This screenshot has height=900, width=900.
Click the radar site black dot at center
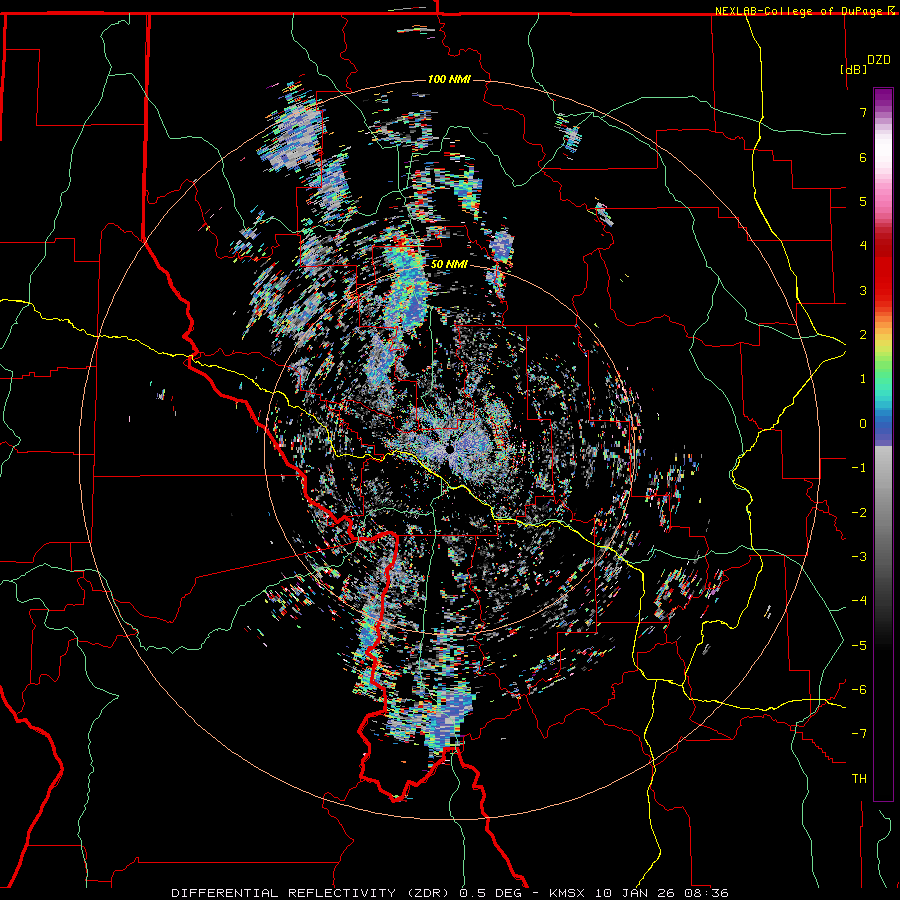pos(450,449)
